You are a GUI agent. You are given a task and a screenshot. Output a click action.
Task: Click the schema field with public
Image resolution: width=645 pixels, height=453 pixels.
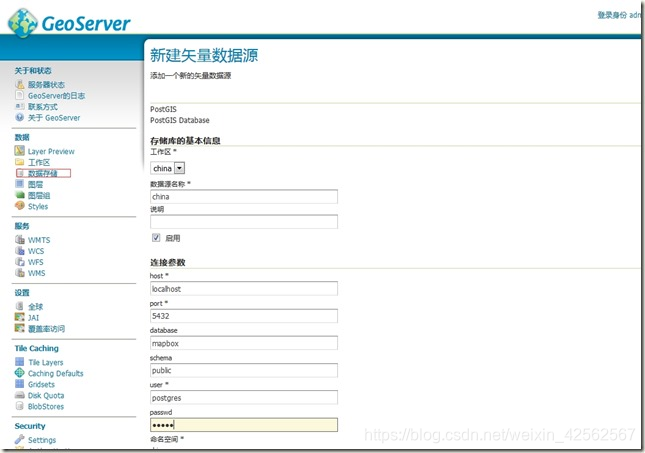pos(244,370)
